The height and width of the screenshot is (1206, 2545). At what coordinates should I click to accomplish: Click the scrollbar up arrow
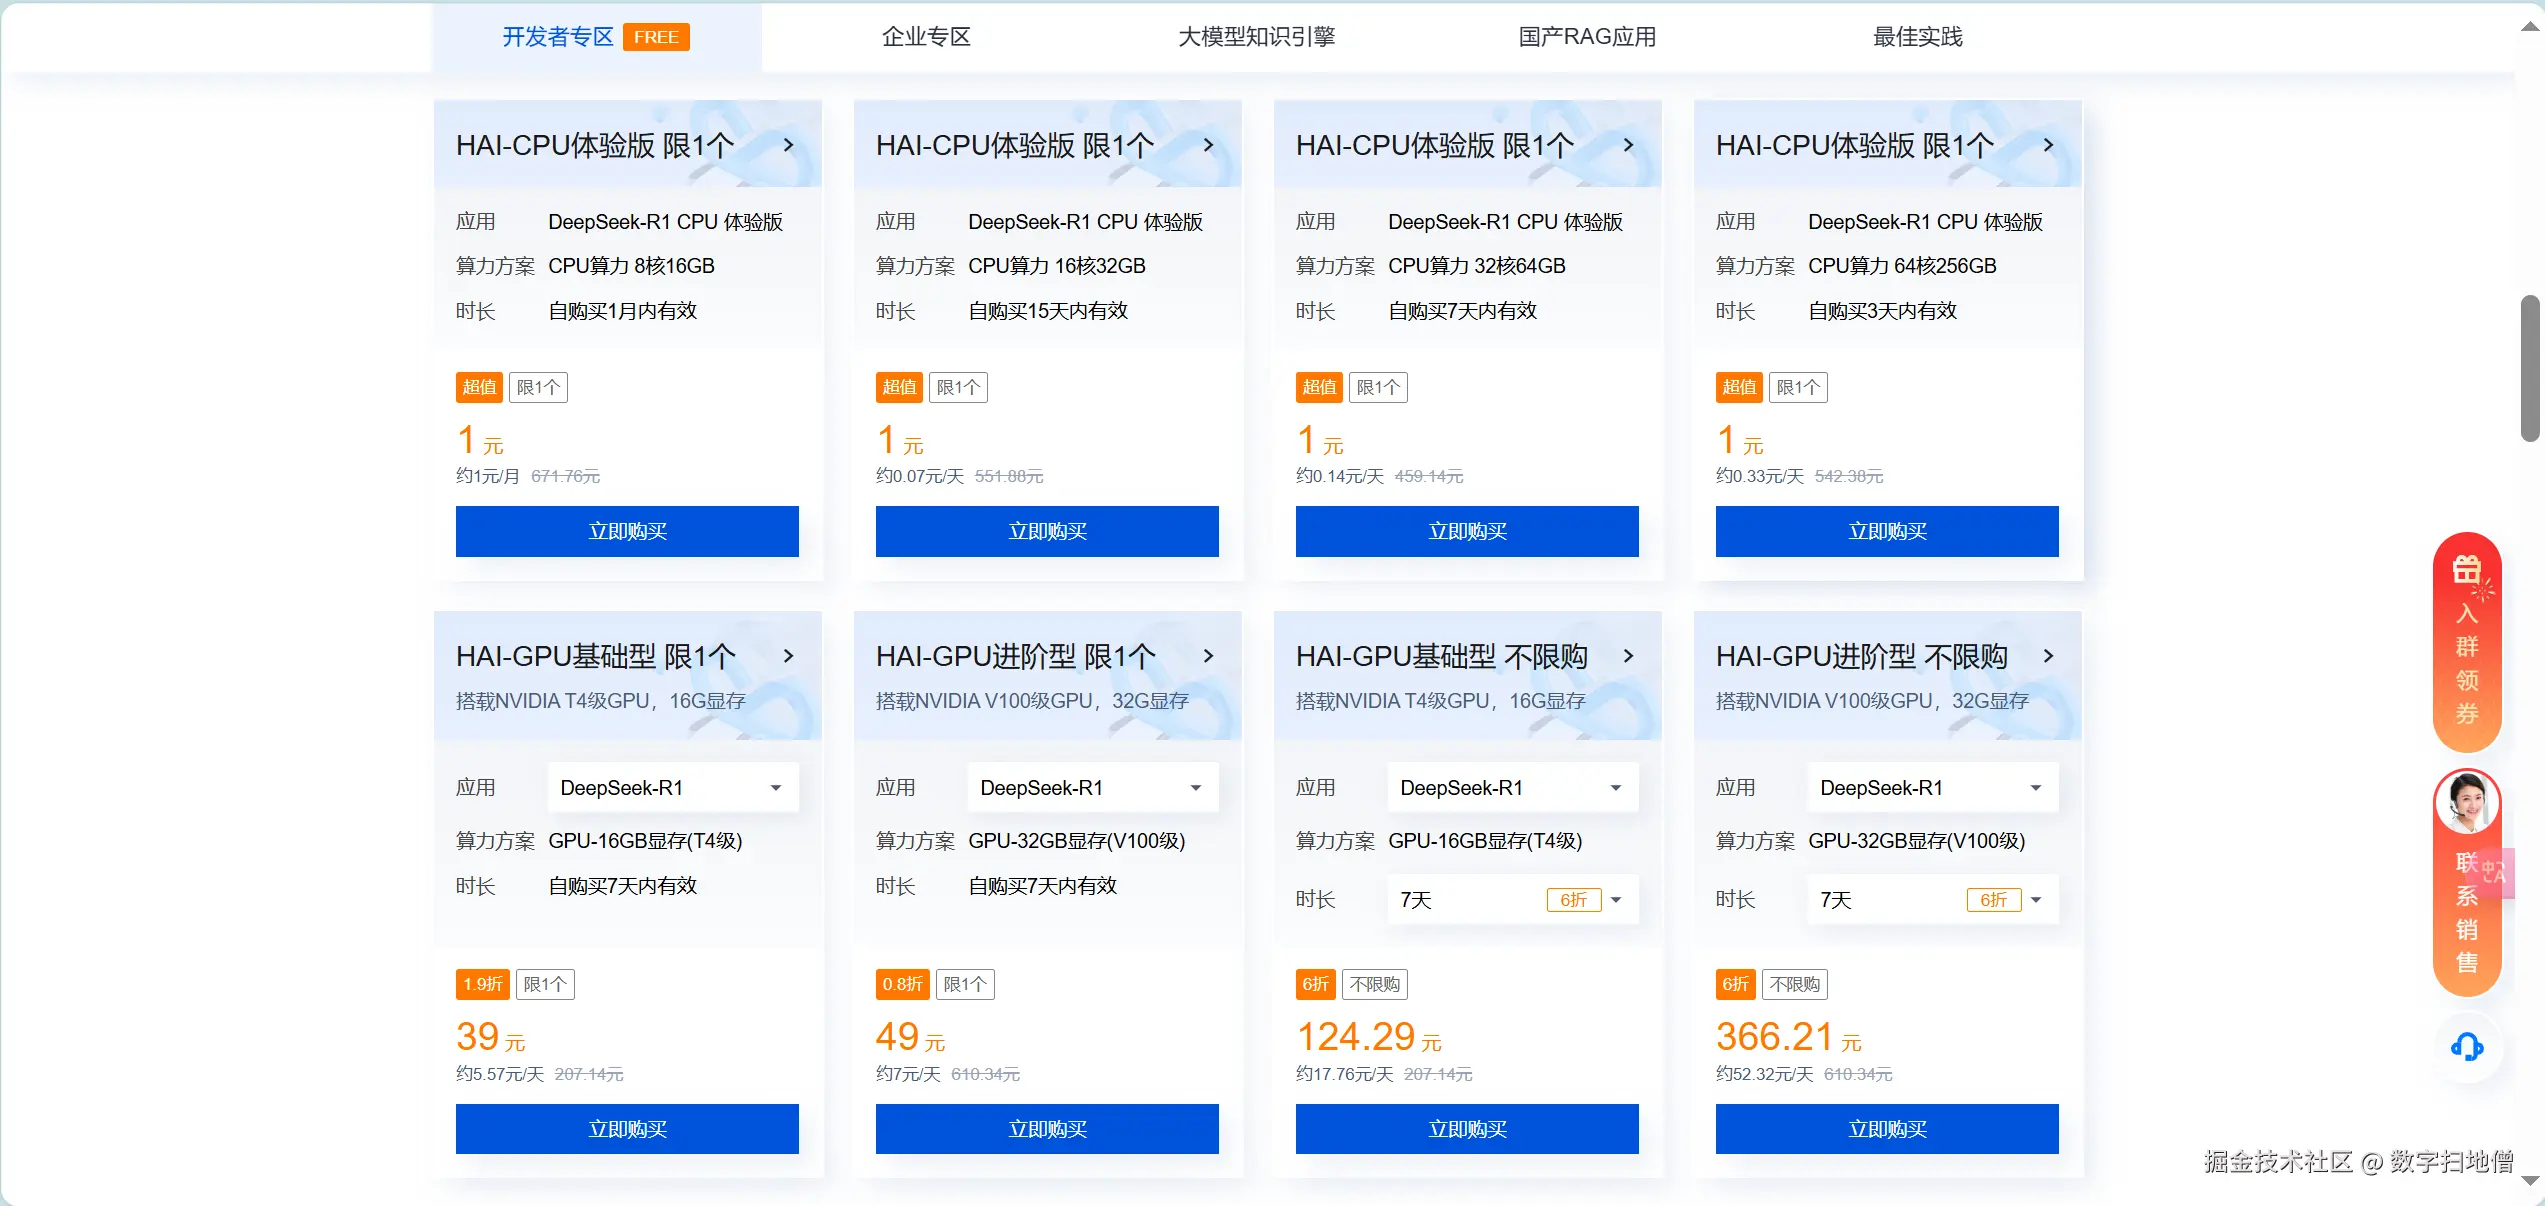click(x=2530, y=27)
